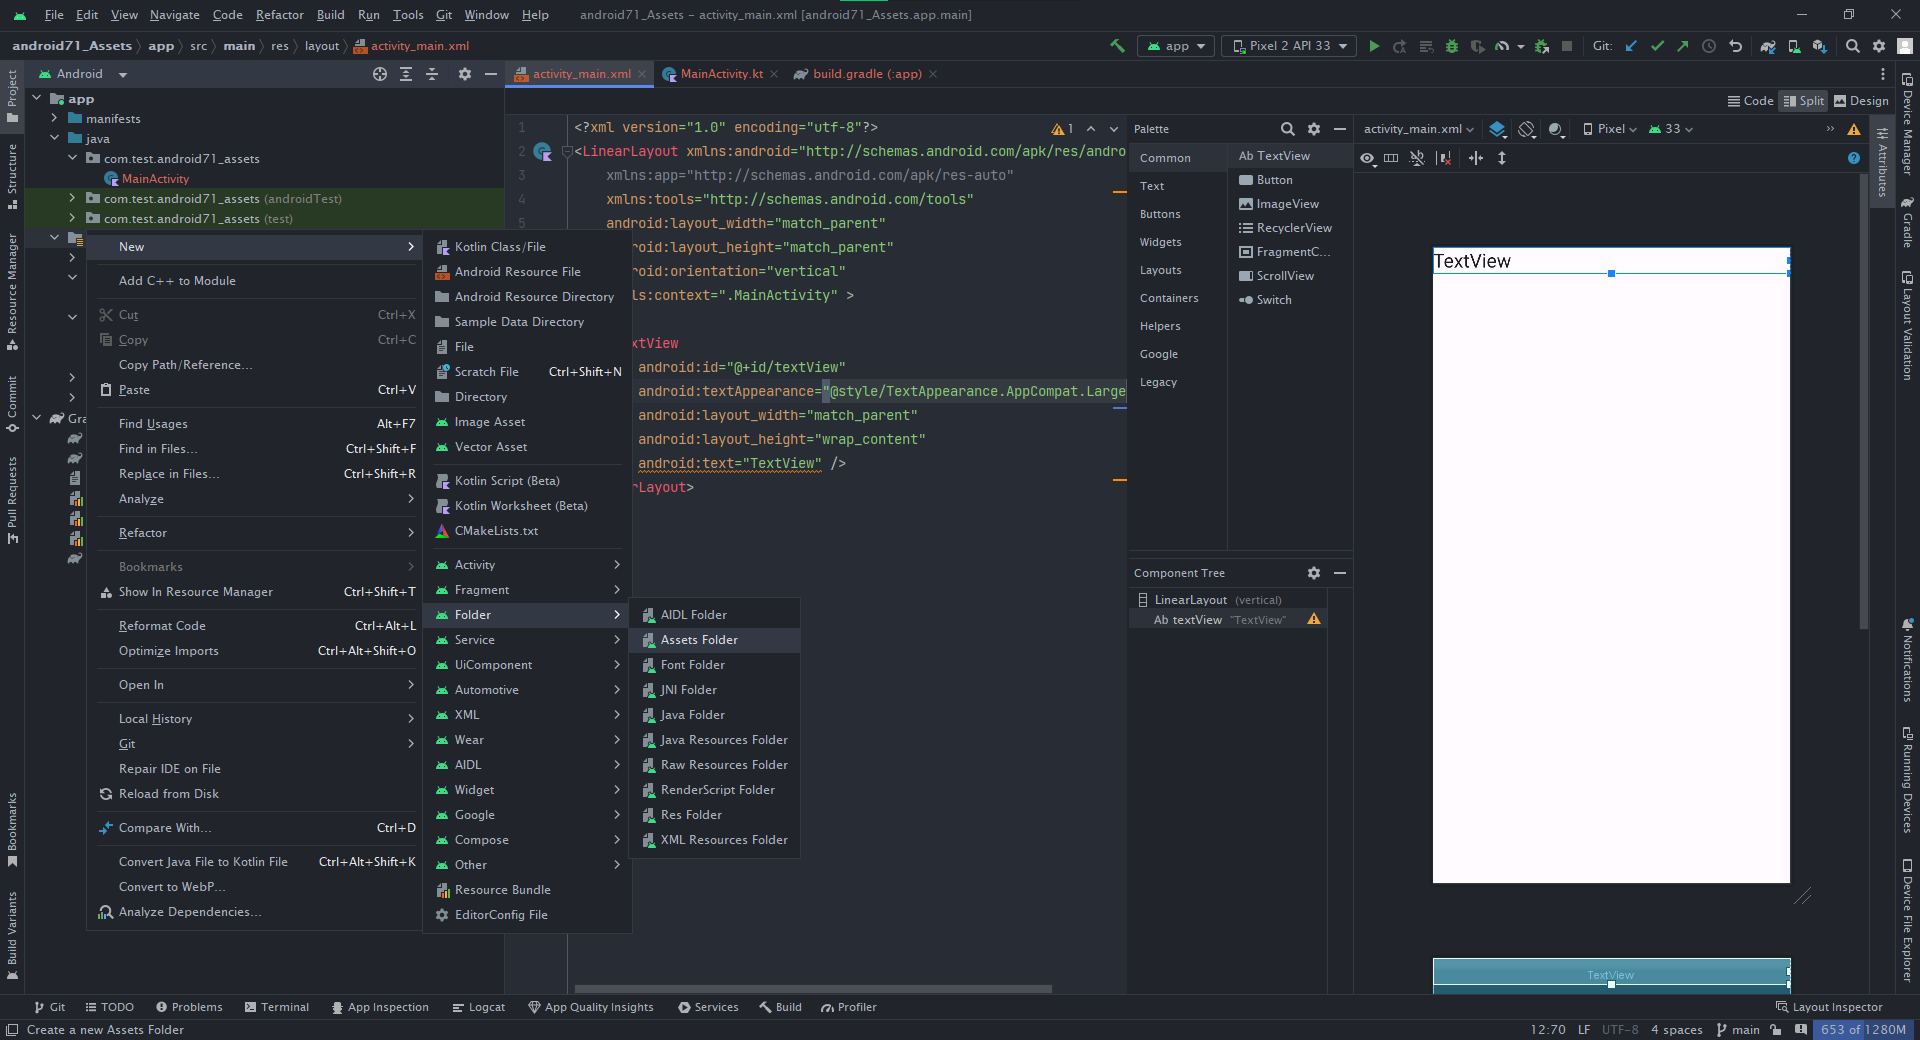Open the Terminal tool window button
The height and width of the screenshot is (1040, 1920).
coord(277,1007)
